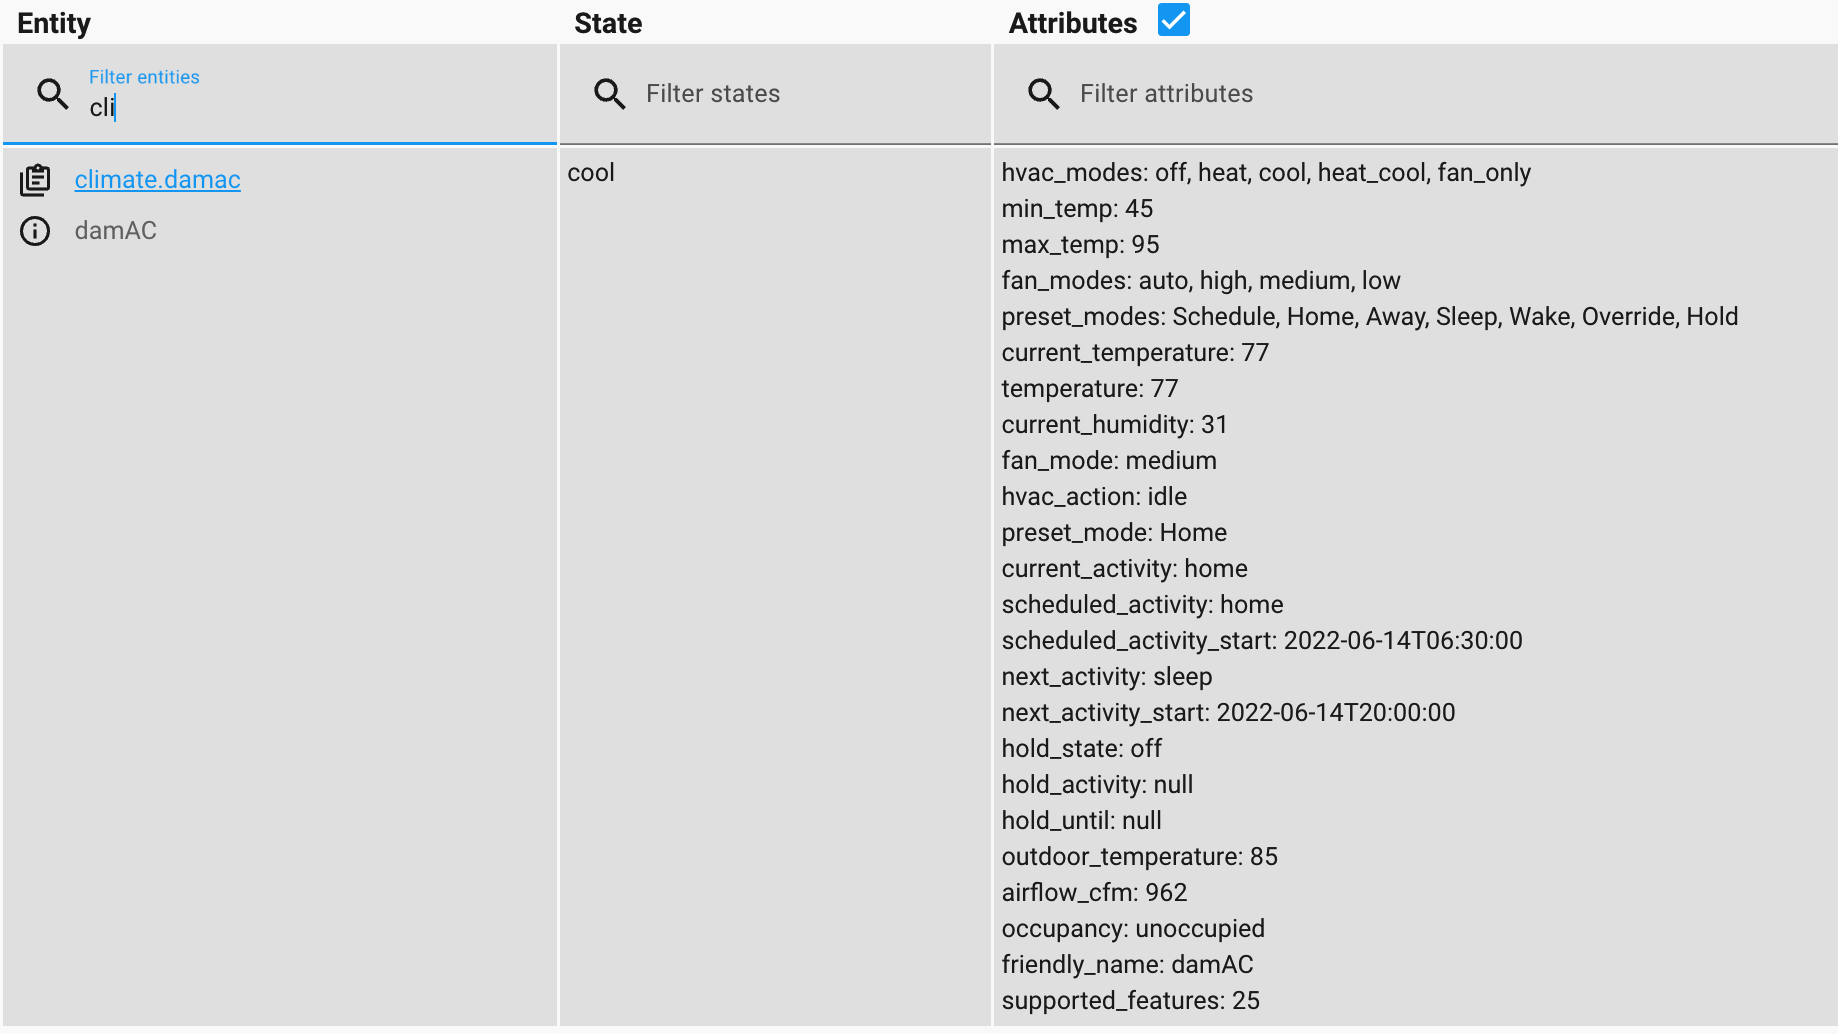
Task: Click the search icon in Filter attributes
Action: (1043, 94)
